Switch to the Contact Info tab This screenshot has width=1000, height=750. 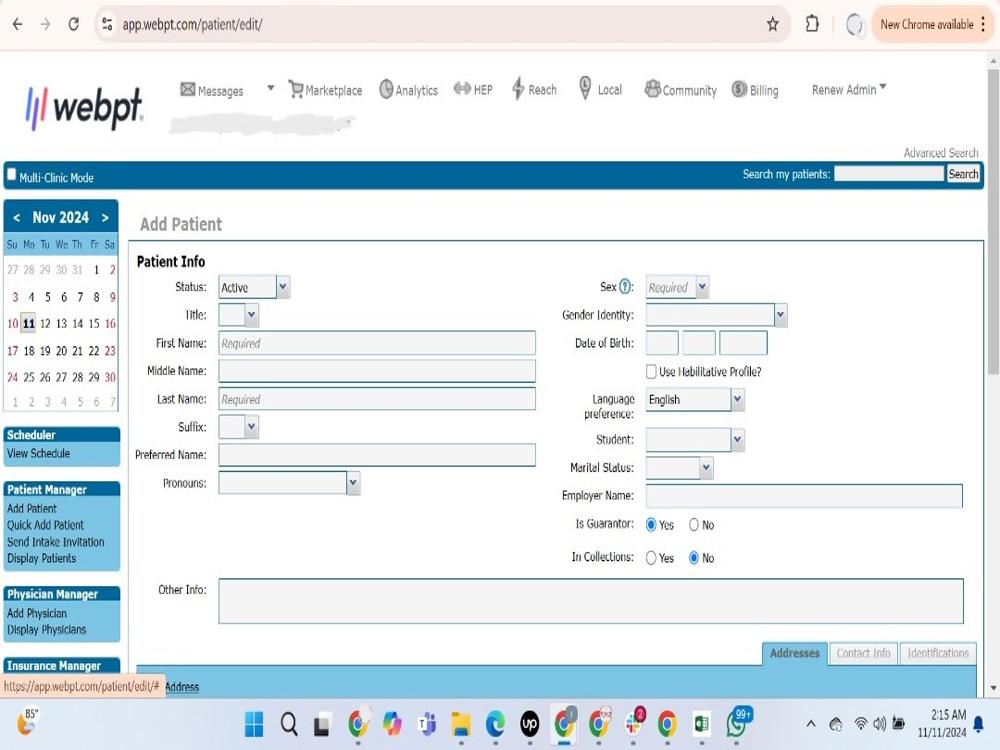[x=864, y=653]
